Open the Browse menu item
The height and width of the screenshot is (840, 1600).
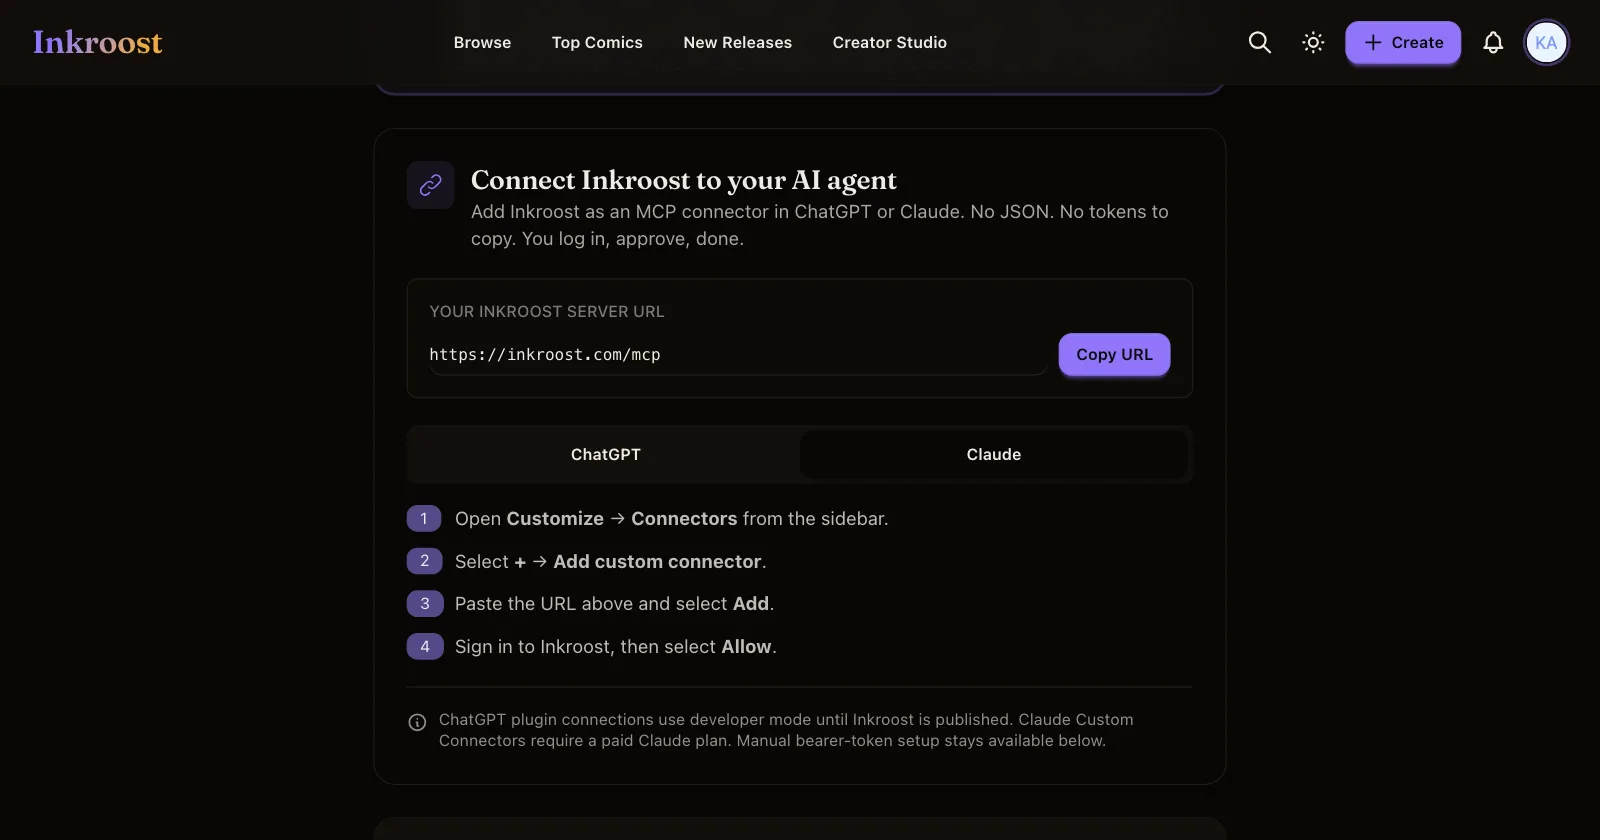click(x=482, y=42)
